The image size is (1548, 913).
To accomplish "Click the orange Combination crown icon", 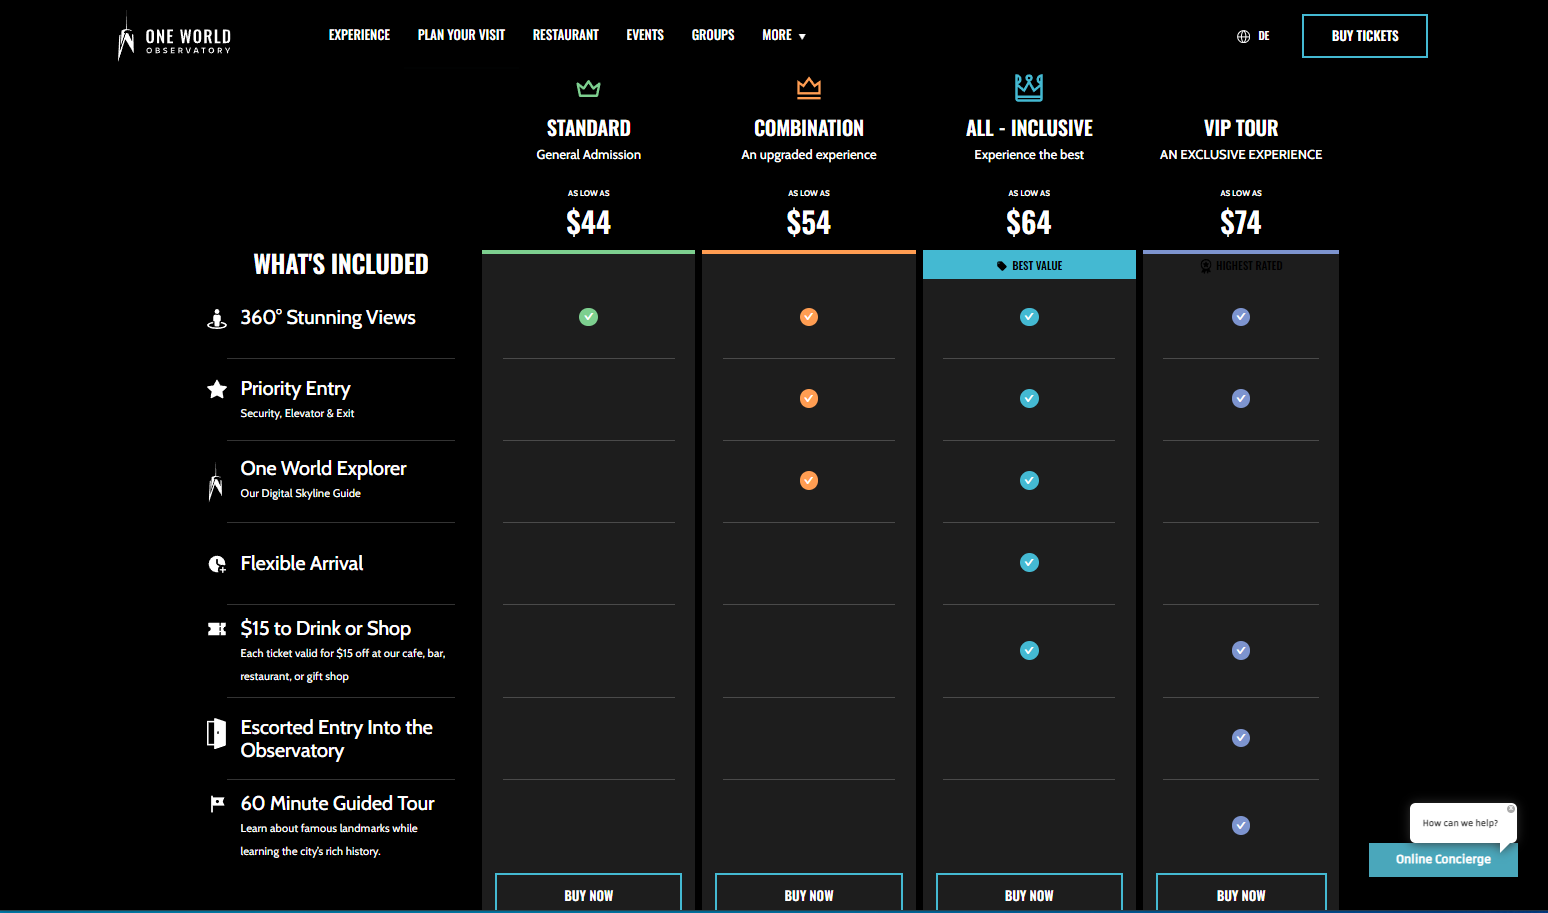I will pyautogui.click(x=809, y=88).
